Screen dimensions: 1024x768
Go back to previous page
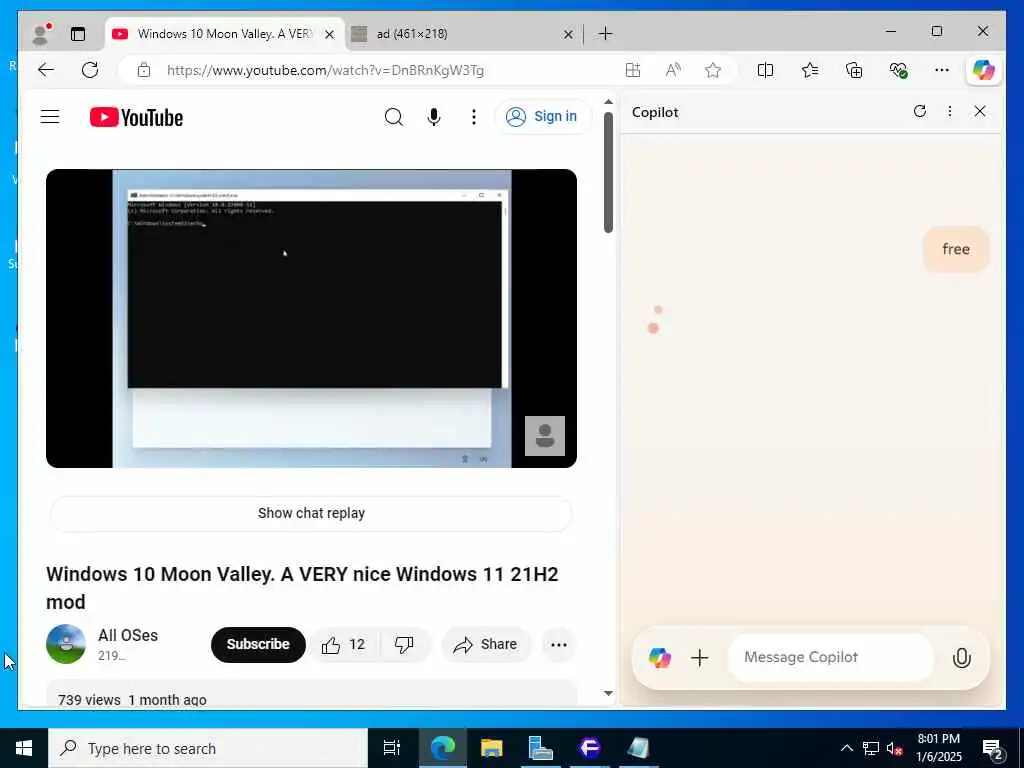pos(46,70)
